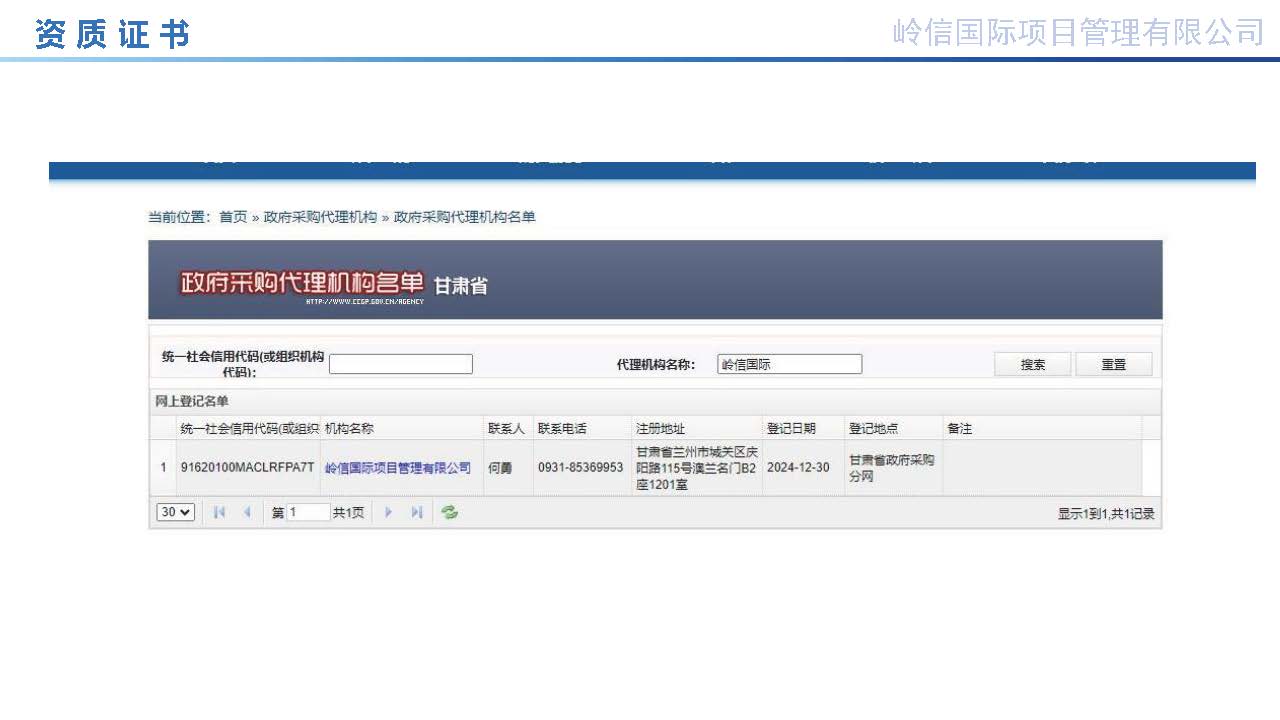1280x720 pixels.
Task: Click 登记日期 column header
Action: click(x=804, y=428)
